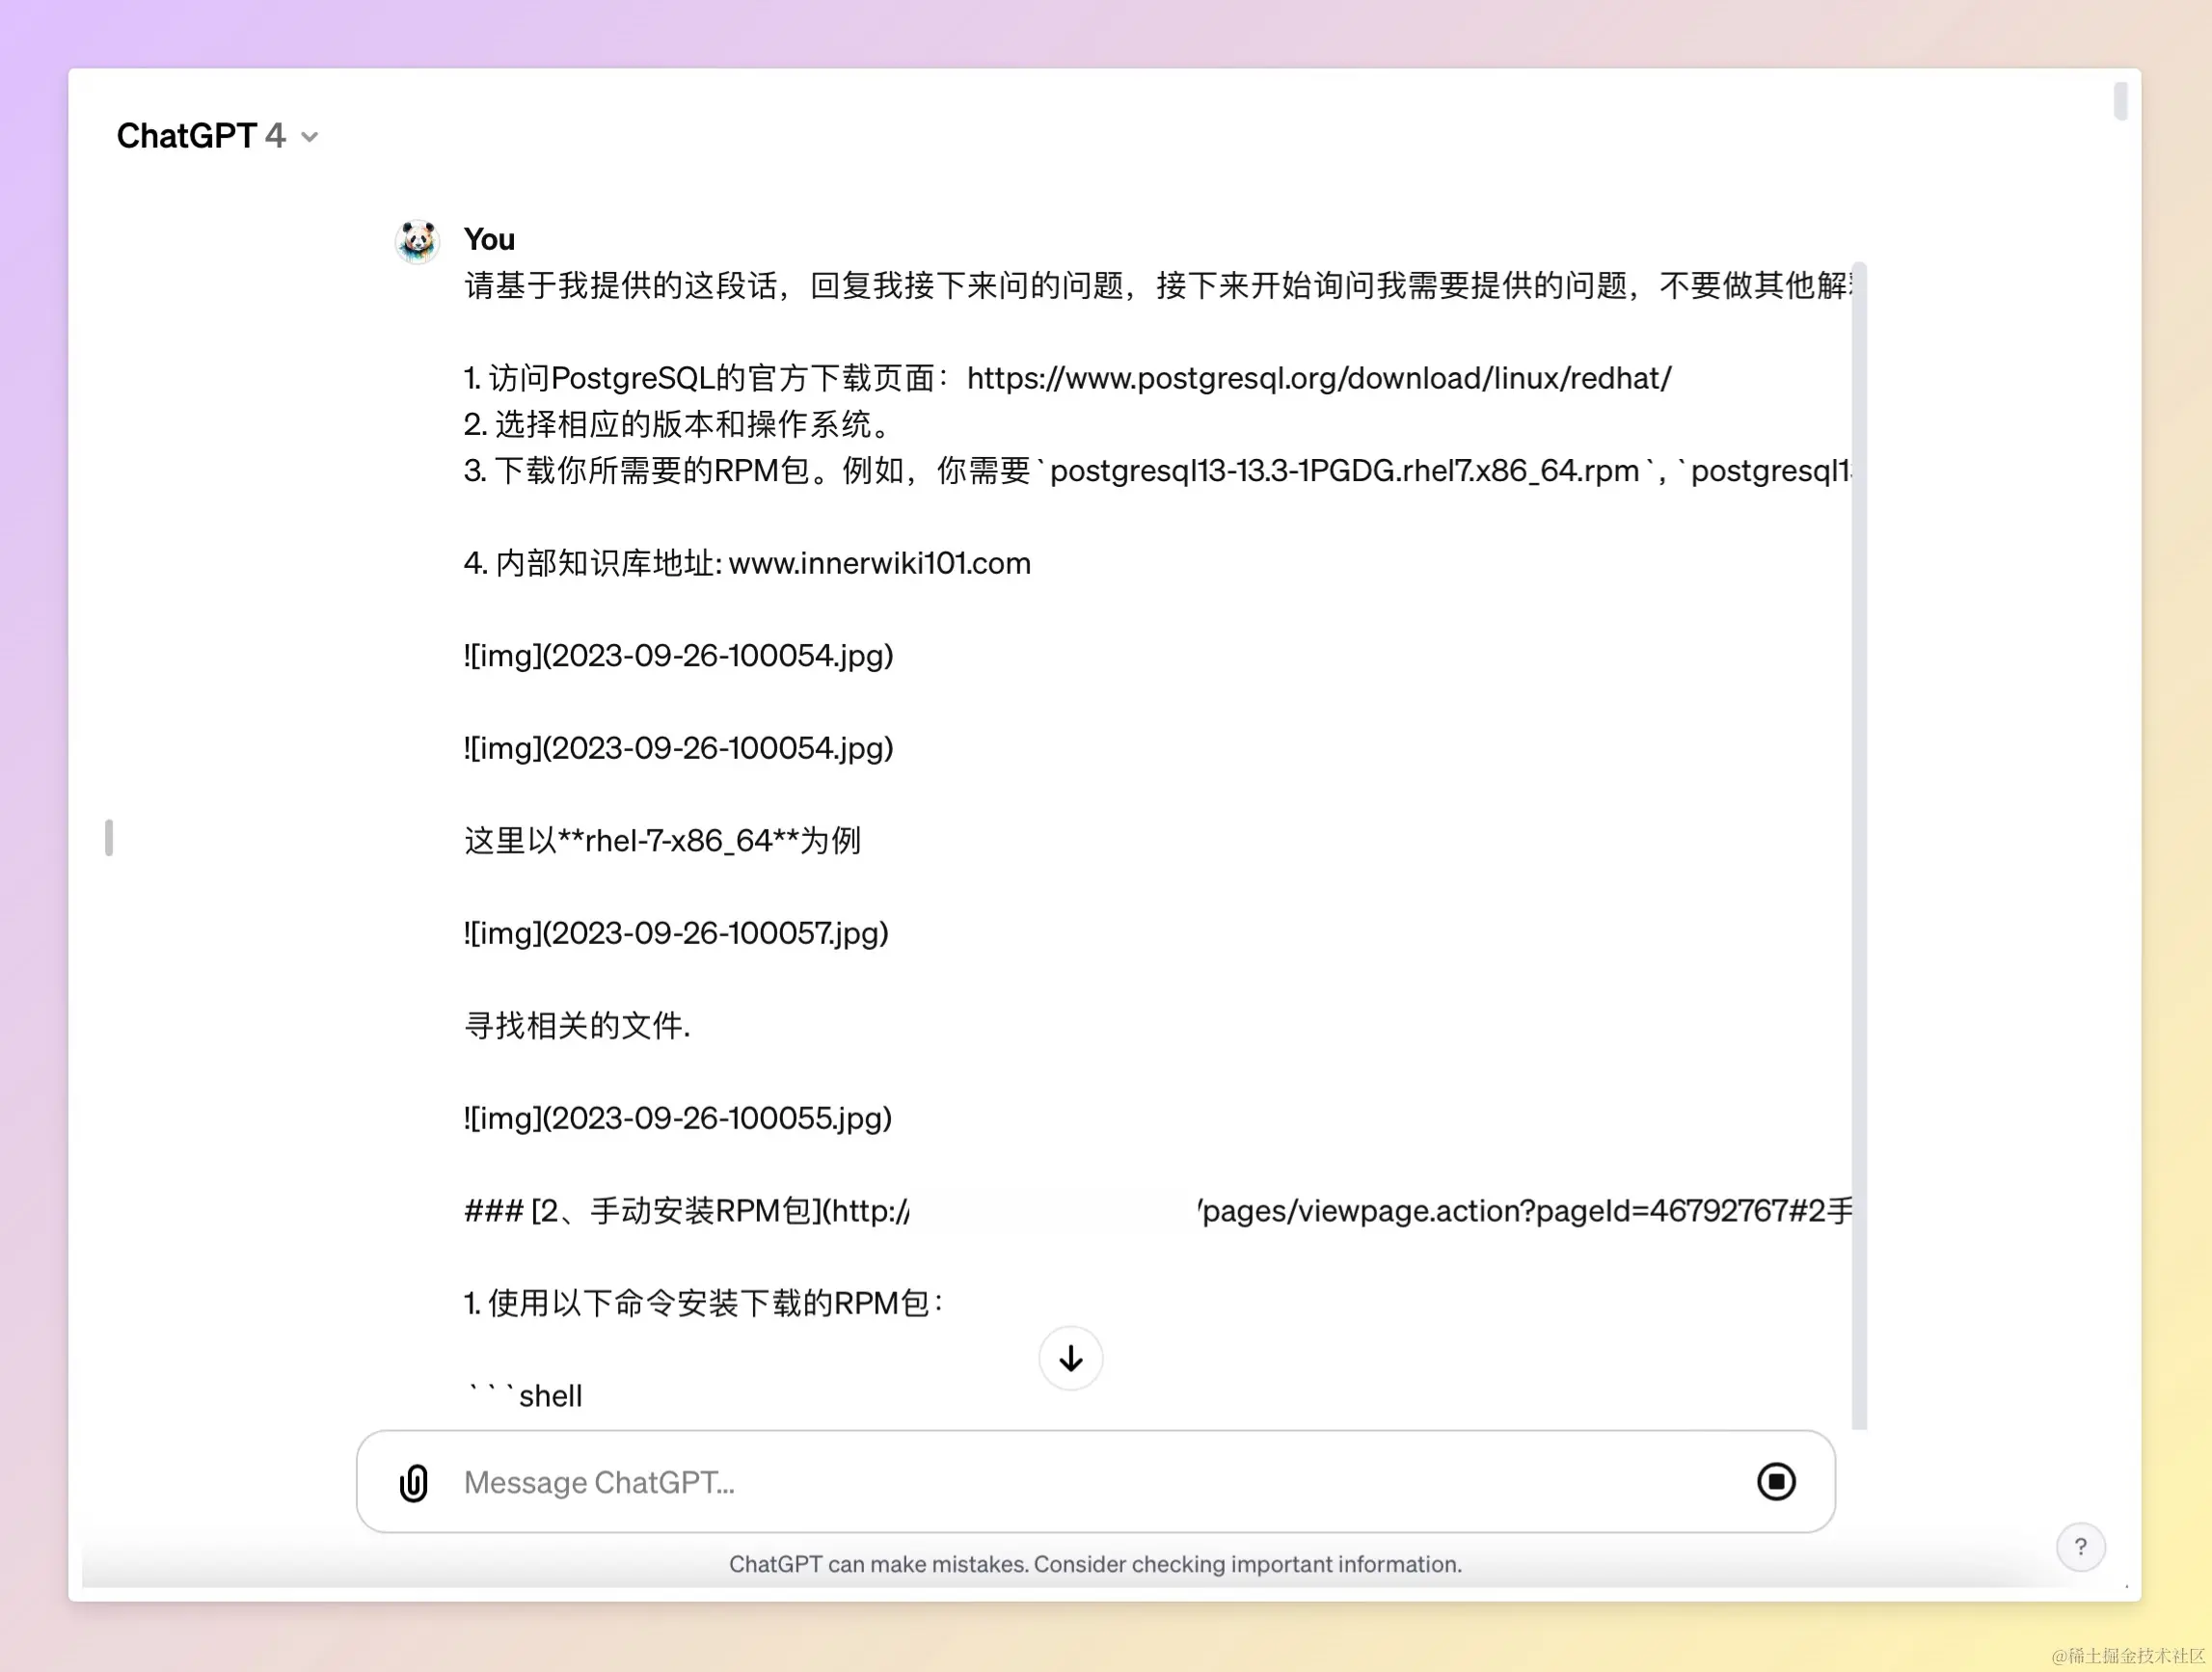Click the www.innerwiki101.com address text

pyautogui.click(x=879, y=563)
